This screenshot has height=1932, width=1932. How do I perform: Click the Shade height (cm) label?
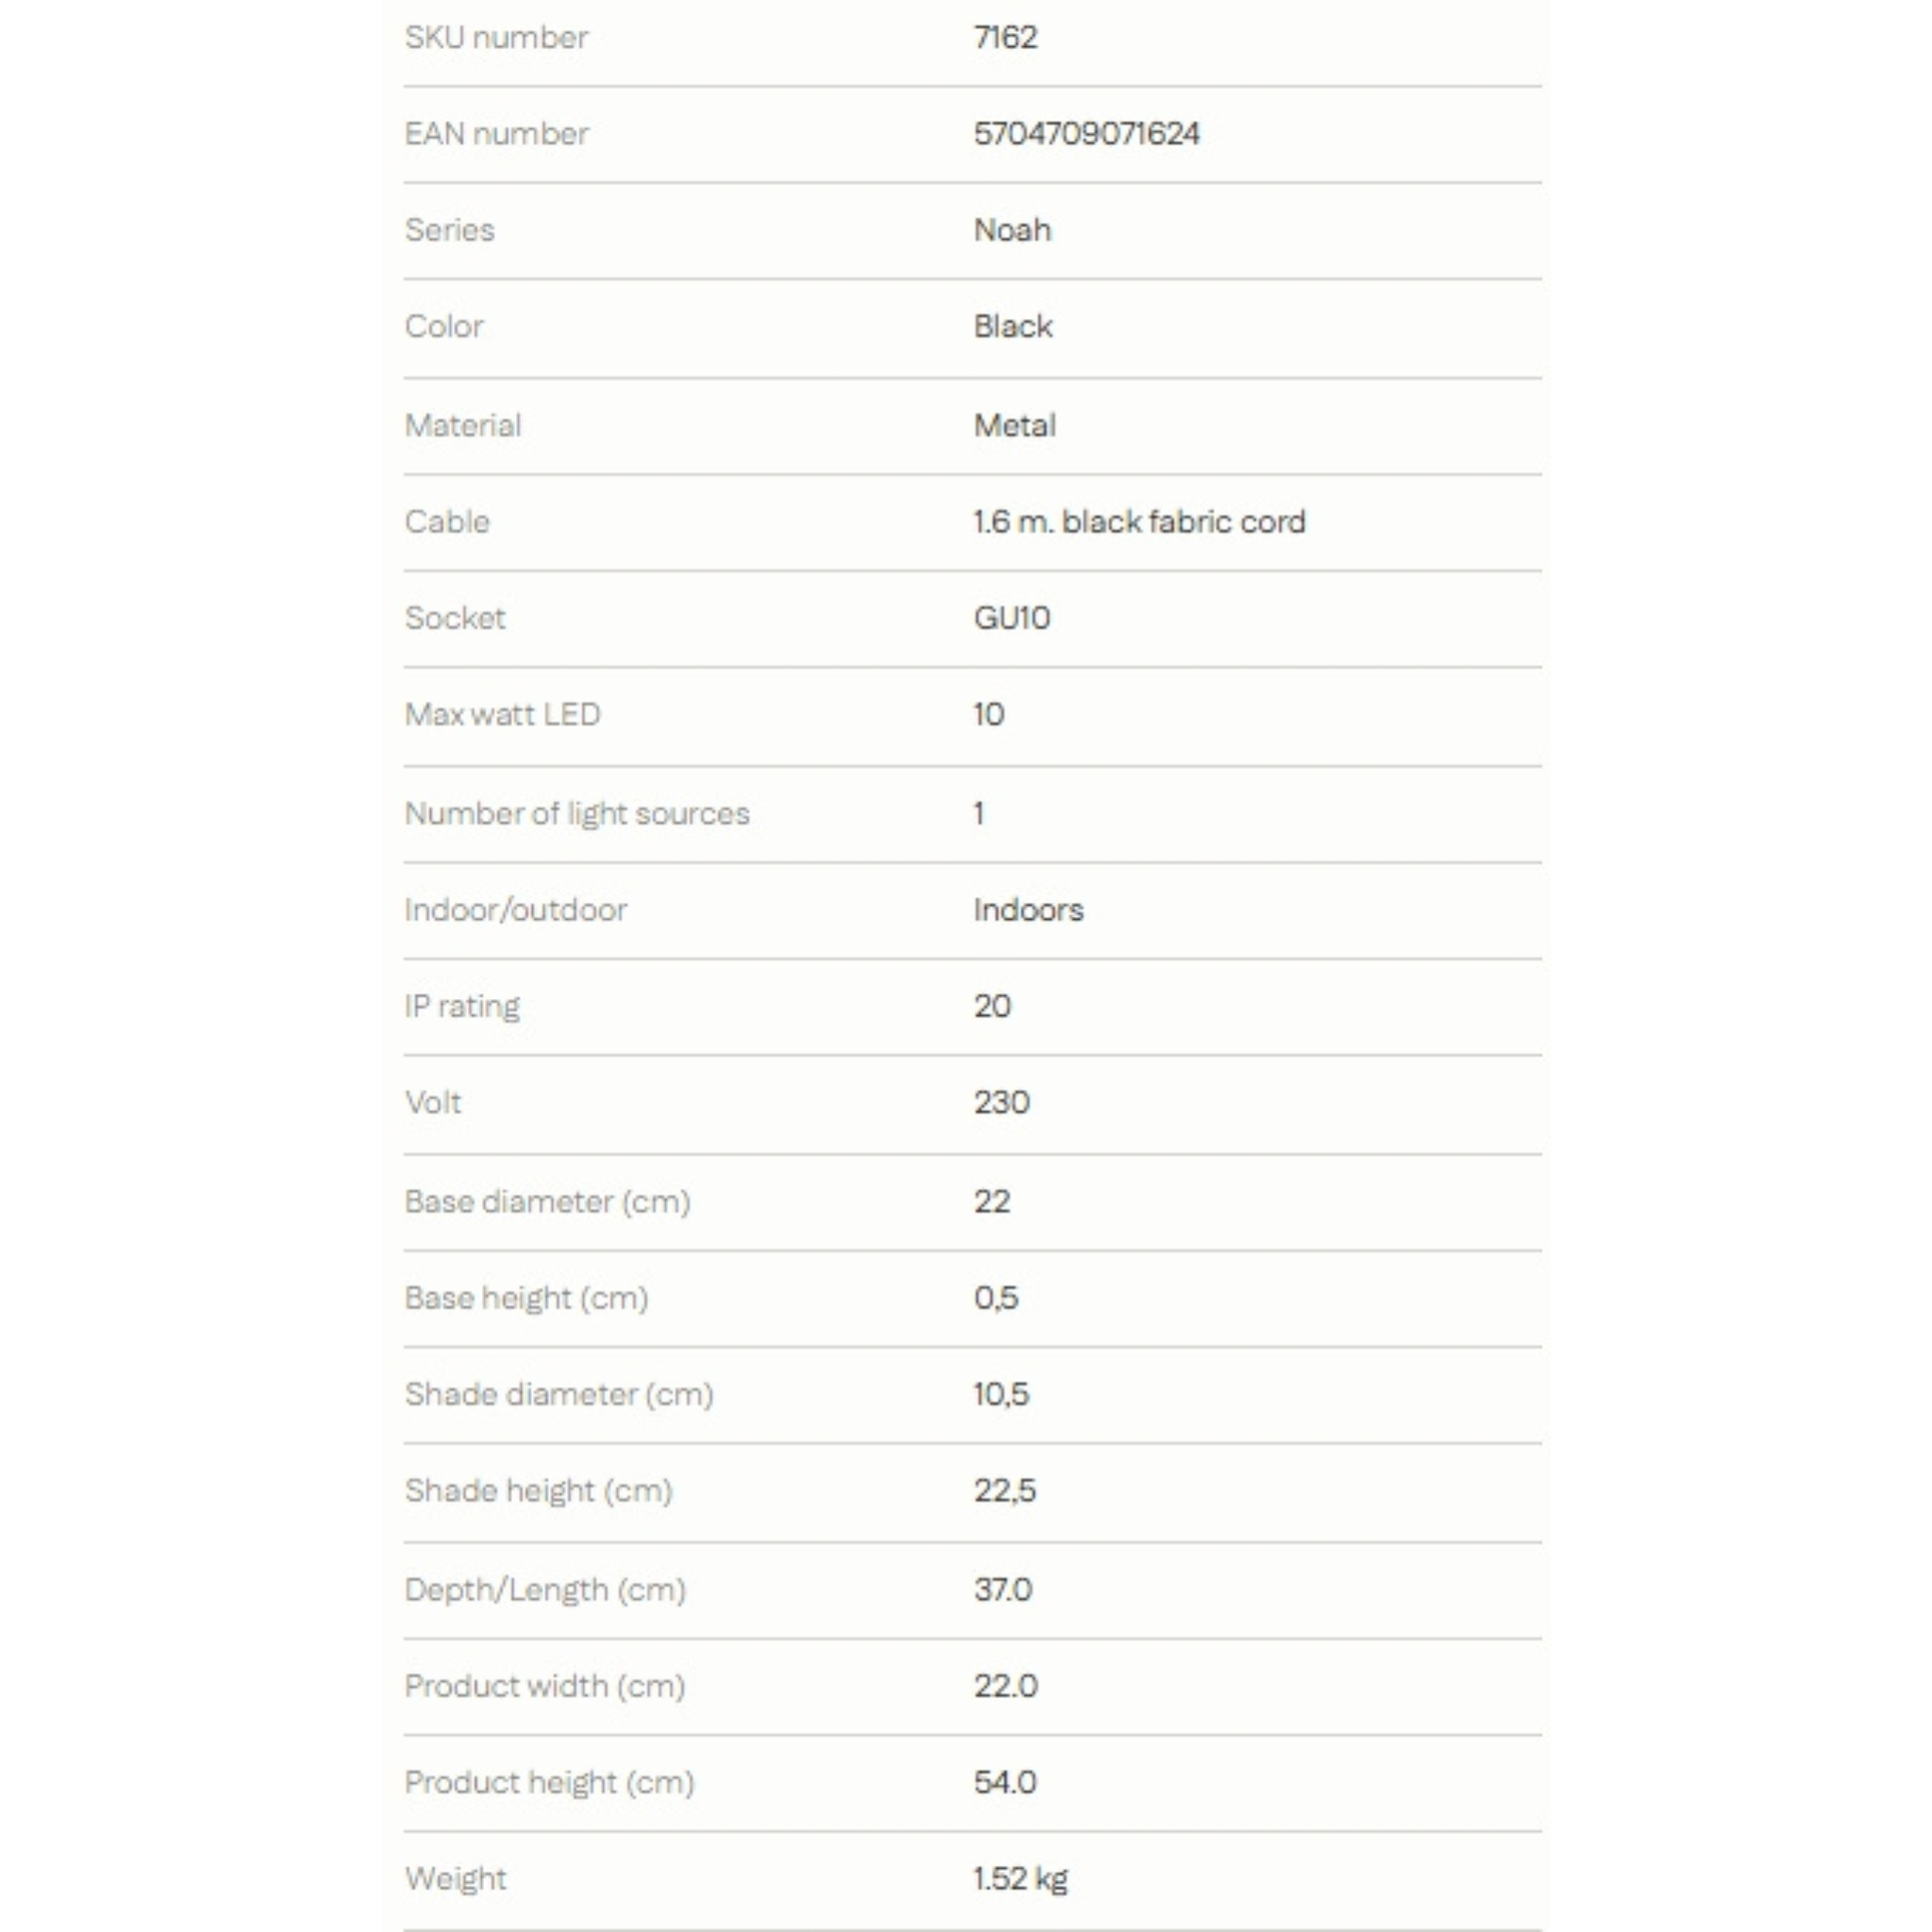coord(539,1490)
